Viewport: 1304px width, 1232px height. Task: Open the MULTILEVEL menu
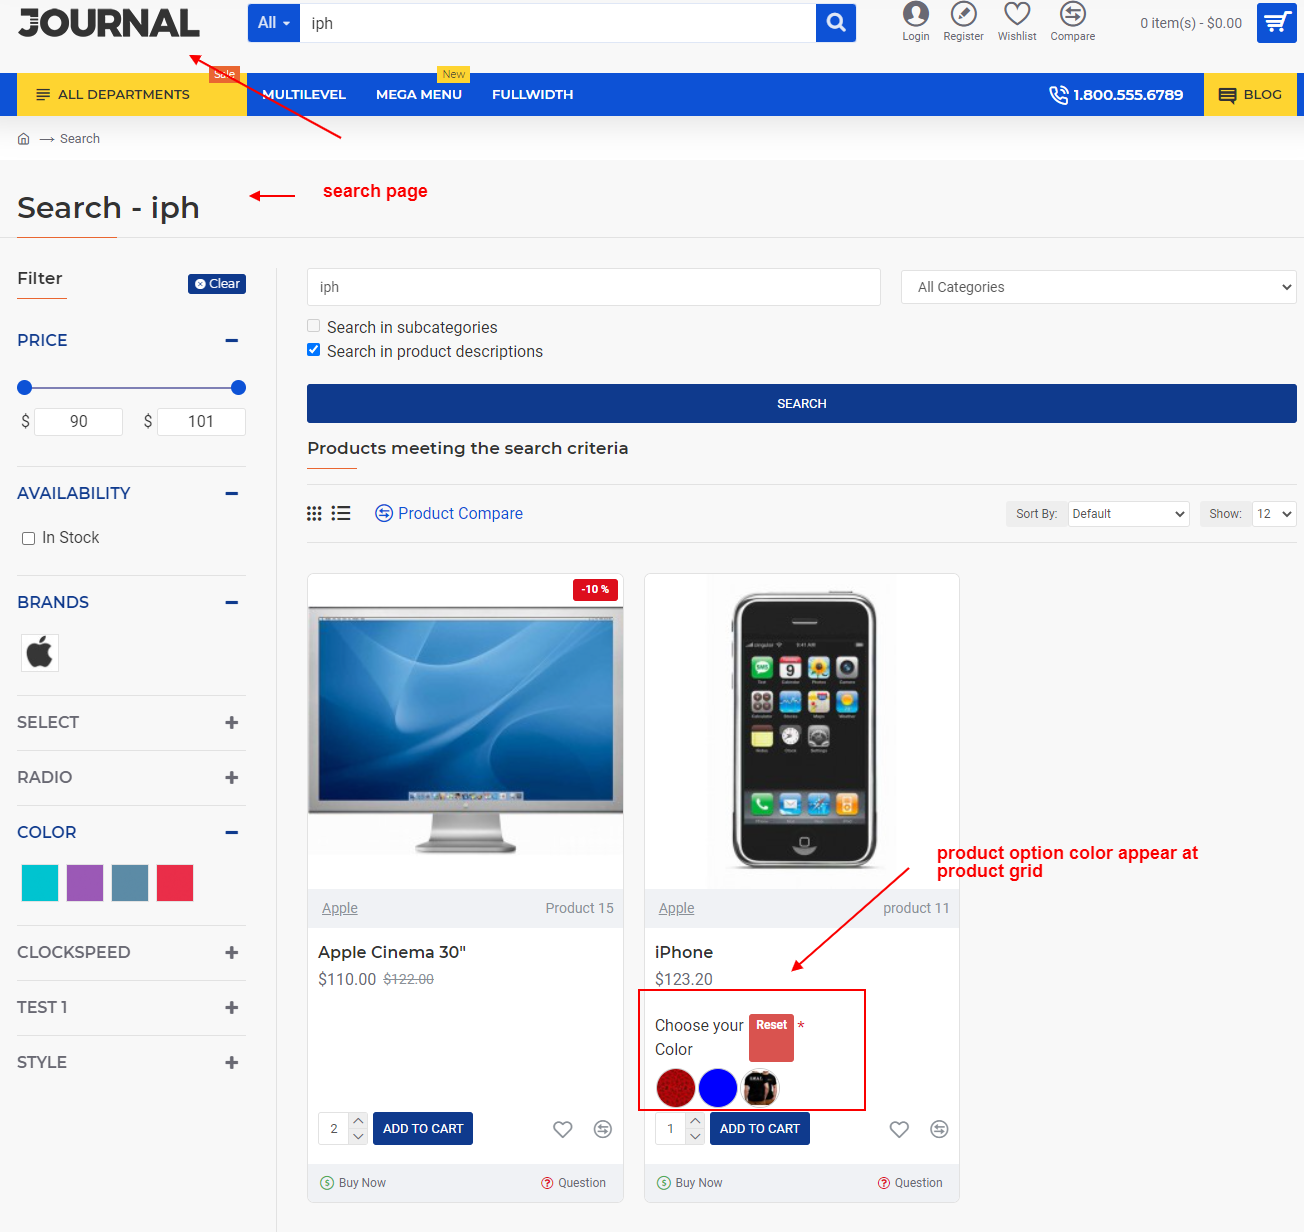tap(304, 95)
